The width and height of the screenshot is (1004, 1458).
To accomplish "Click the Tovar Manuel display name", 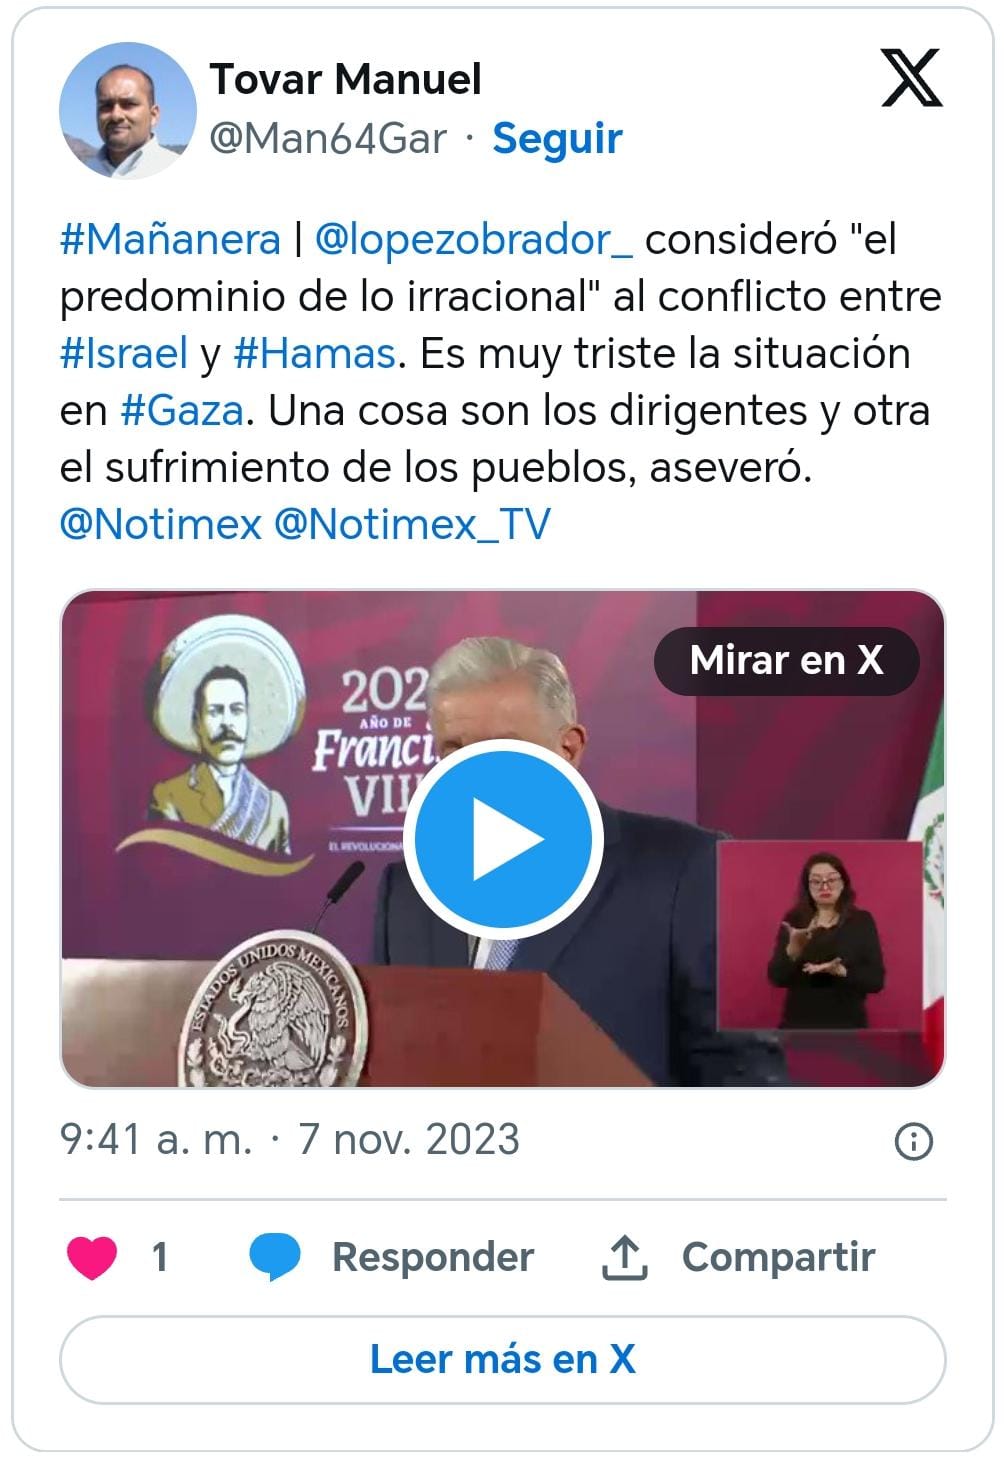I will (x=346, y=79).
